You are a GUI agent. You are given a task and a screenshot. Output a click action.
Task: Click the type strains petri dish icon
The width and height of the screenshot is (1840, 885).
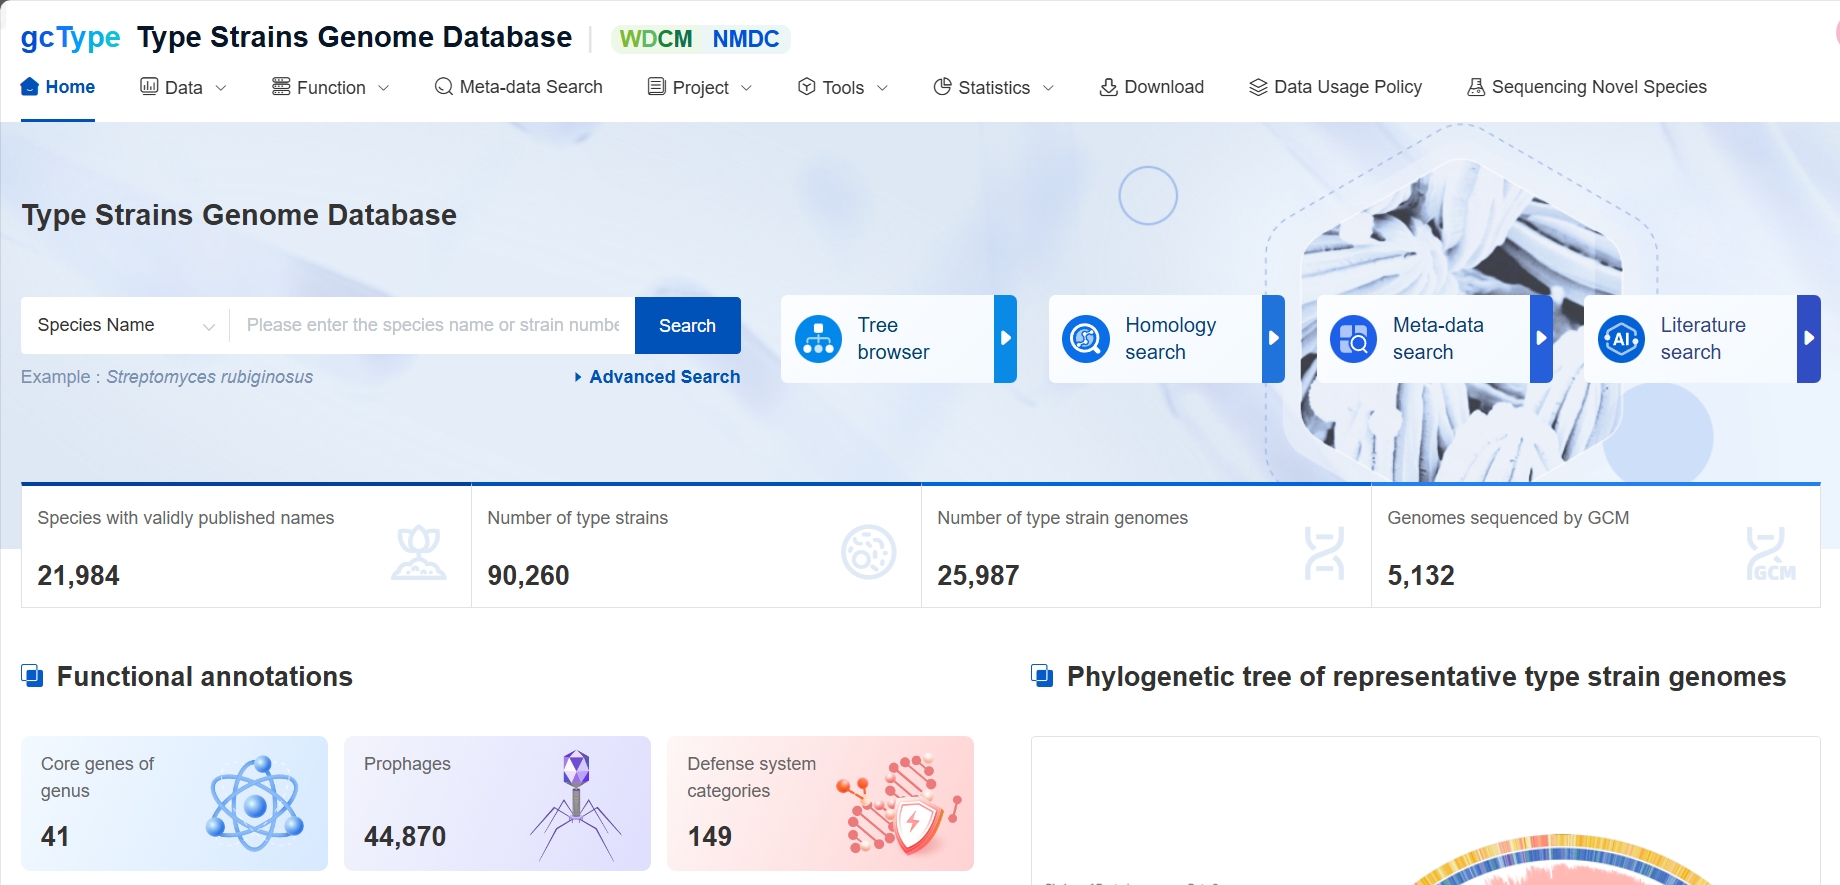click(x=869, y=552)
